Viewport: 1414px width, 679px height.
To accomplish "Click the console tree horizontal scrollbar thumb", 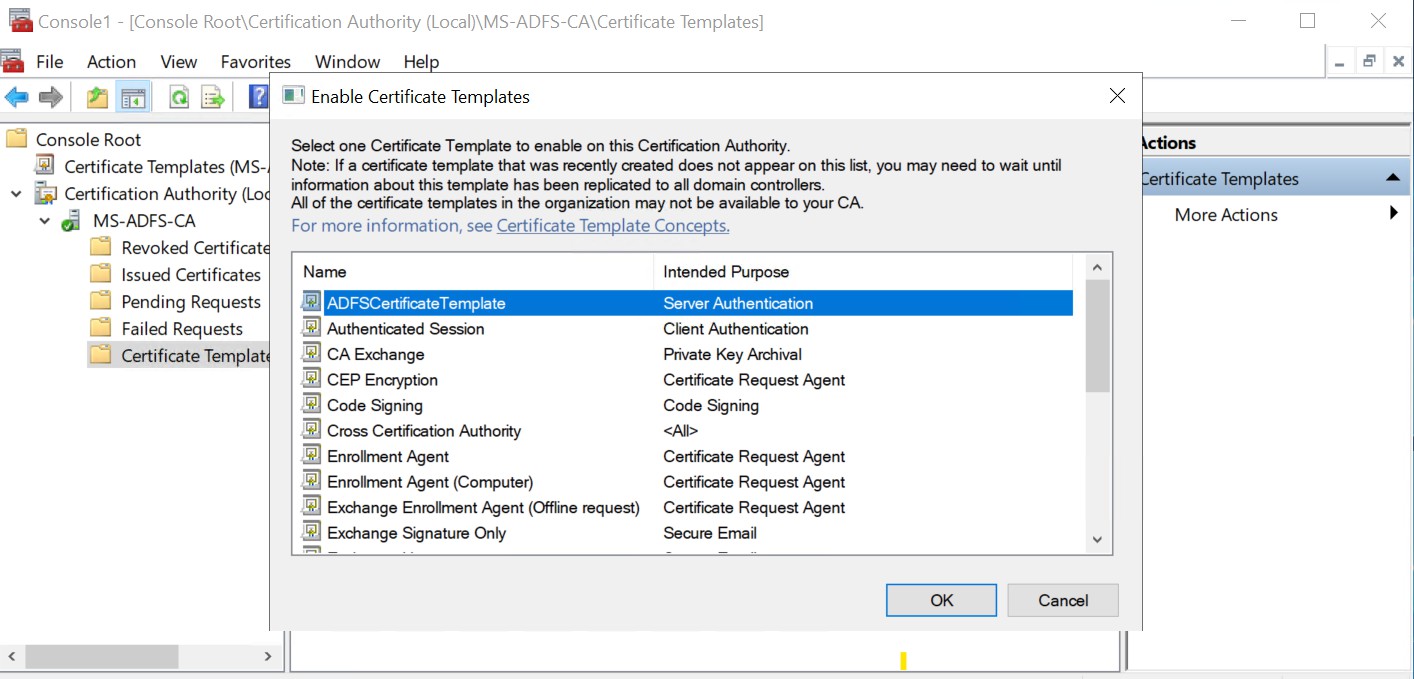I will tap(102, 656).
